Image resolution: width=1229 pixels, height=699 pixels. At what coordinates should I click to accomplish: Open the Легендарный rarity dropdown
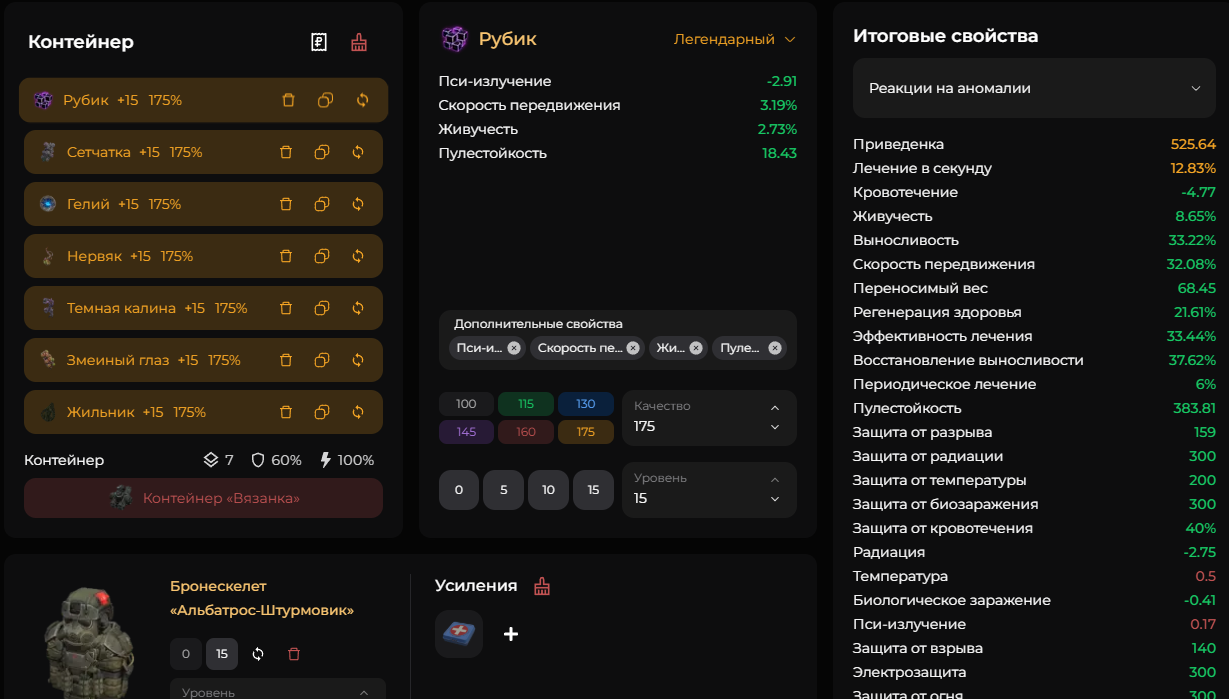[734, 40]
